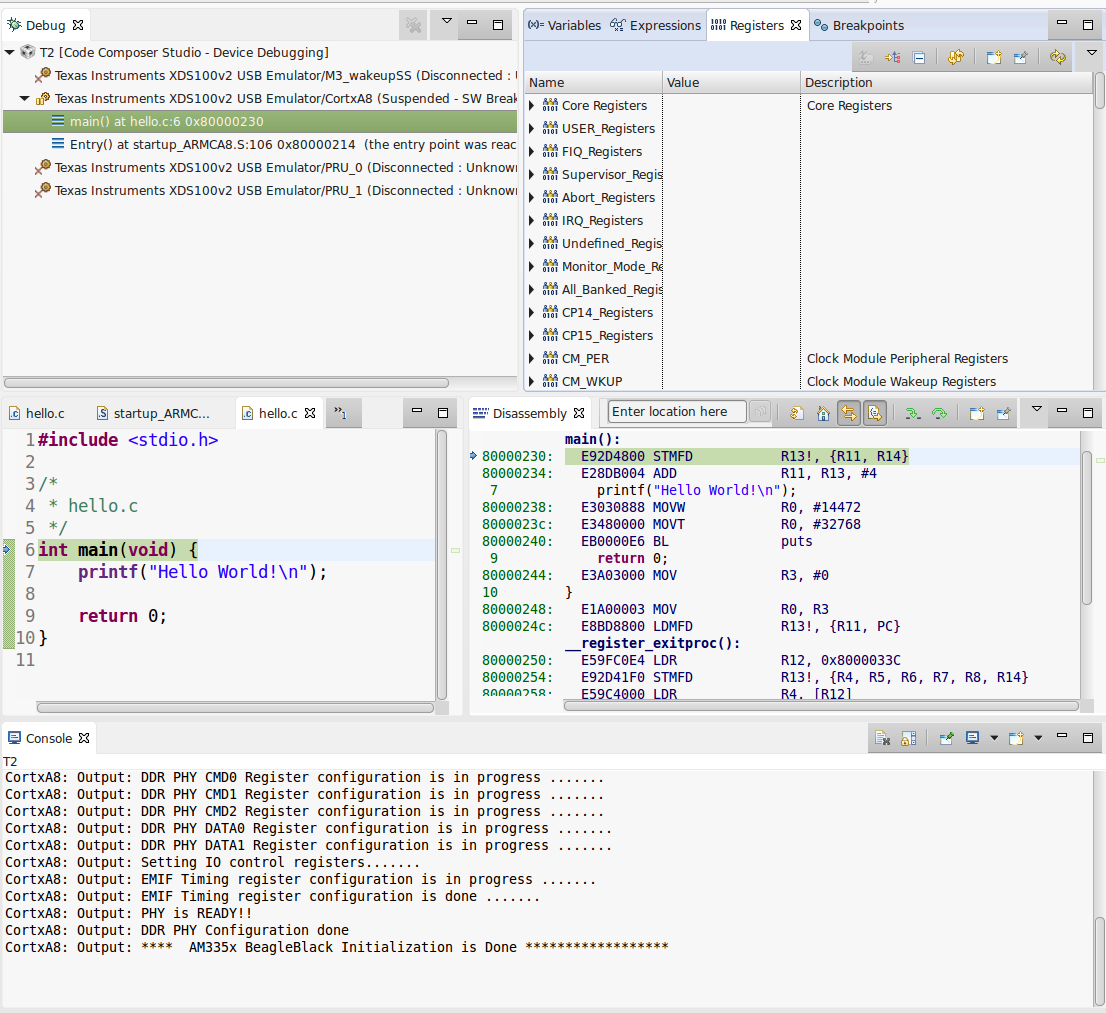Toggle Show Source in Disassembly toolbar
The height and width of the screenshot is (1013, 1106).
tap(873, 412)
